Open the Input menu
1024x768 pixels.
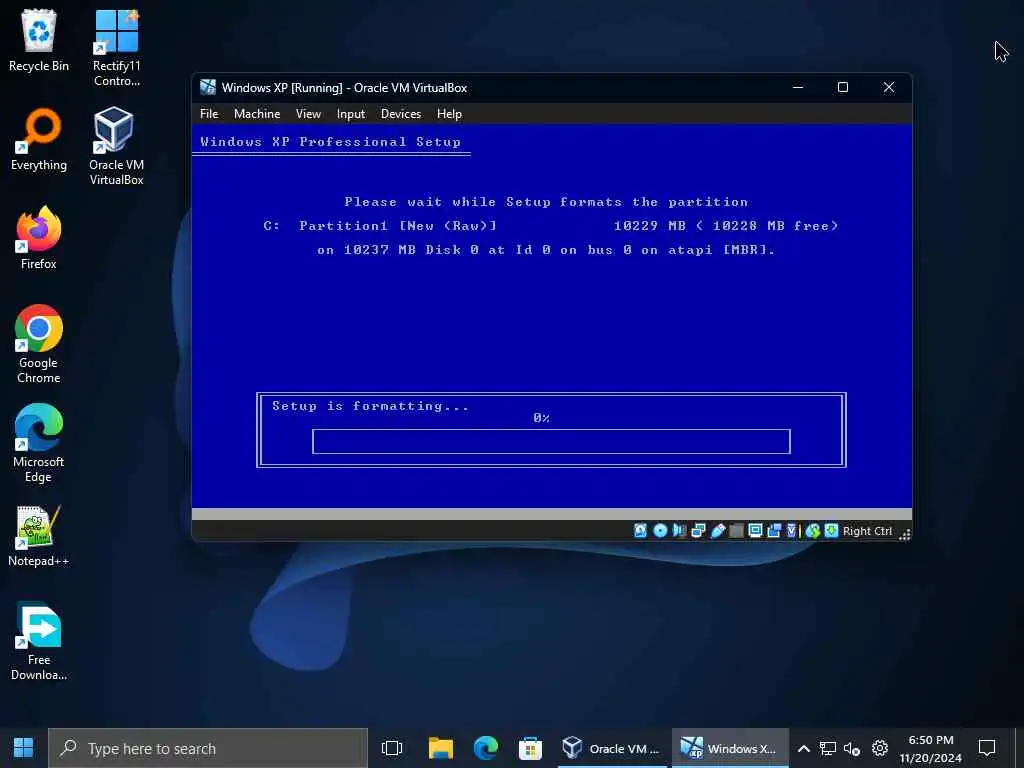[351, 114]
